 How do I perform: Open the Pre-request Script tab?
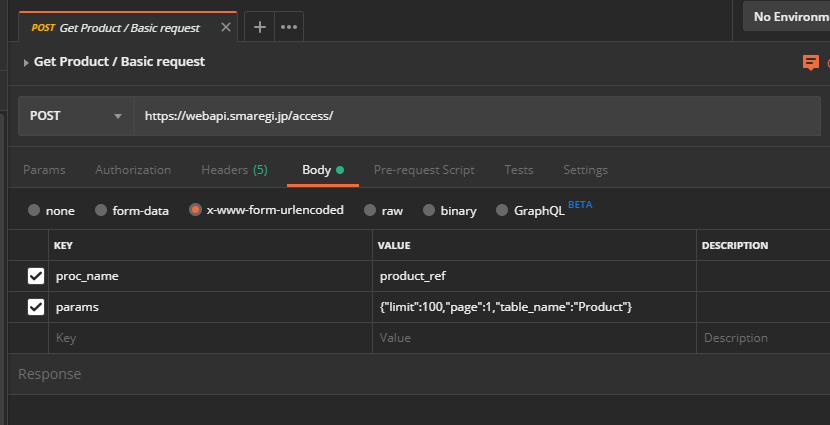coord(424,170)
